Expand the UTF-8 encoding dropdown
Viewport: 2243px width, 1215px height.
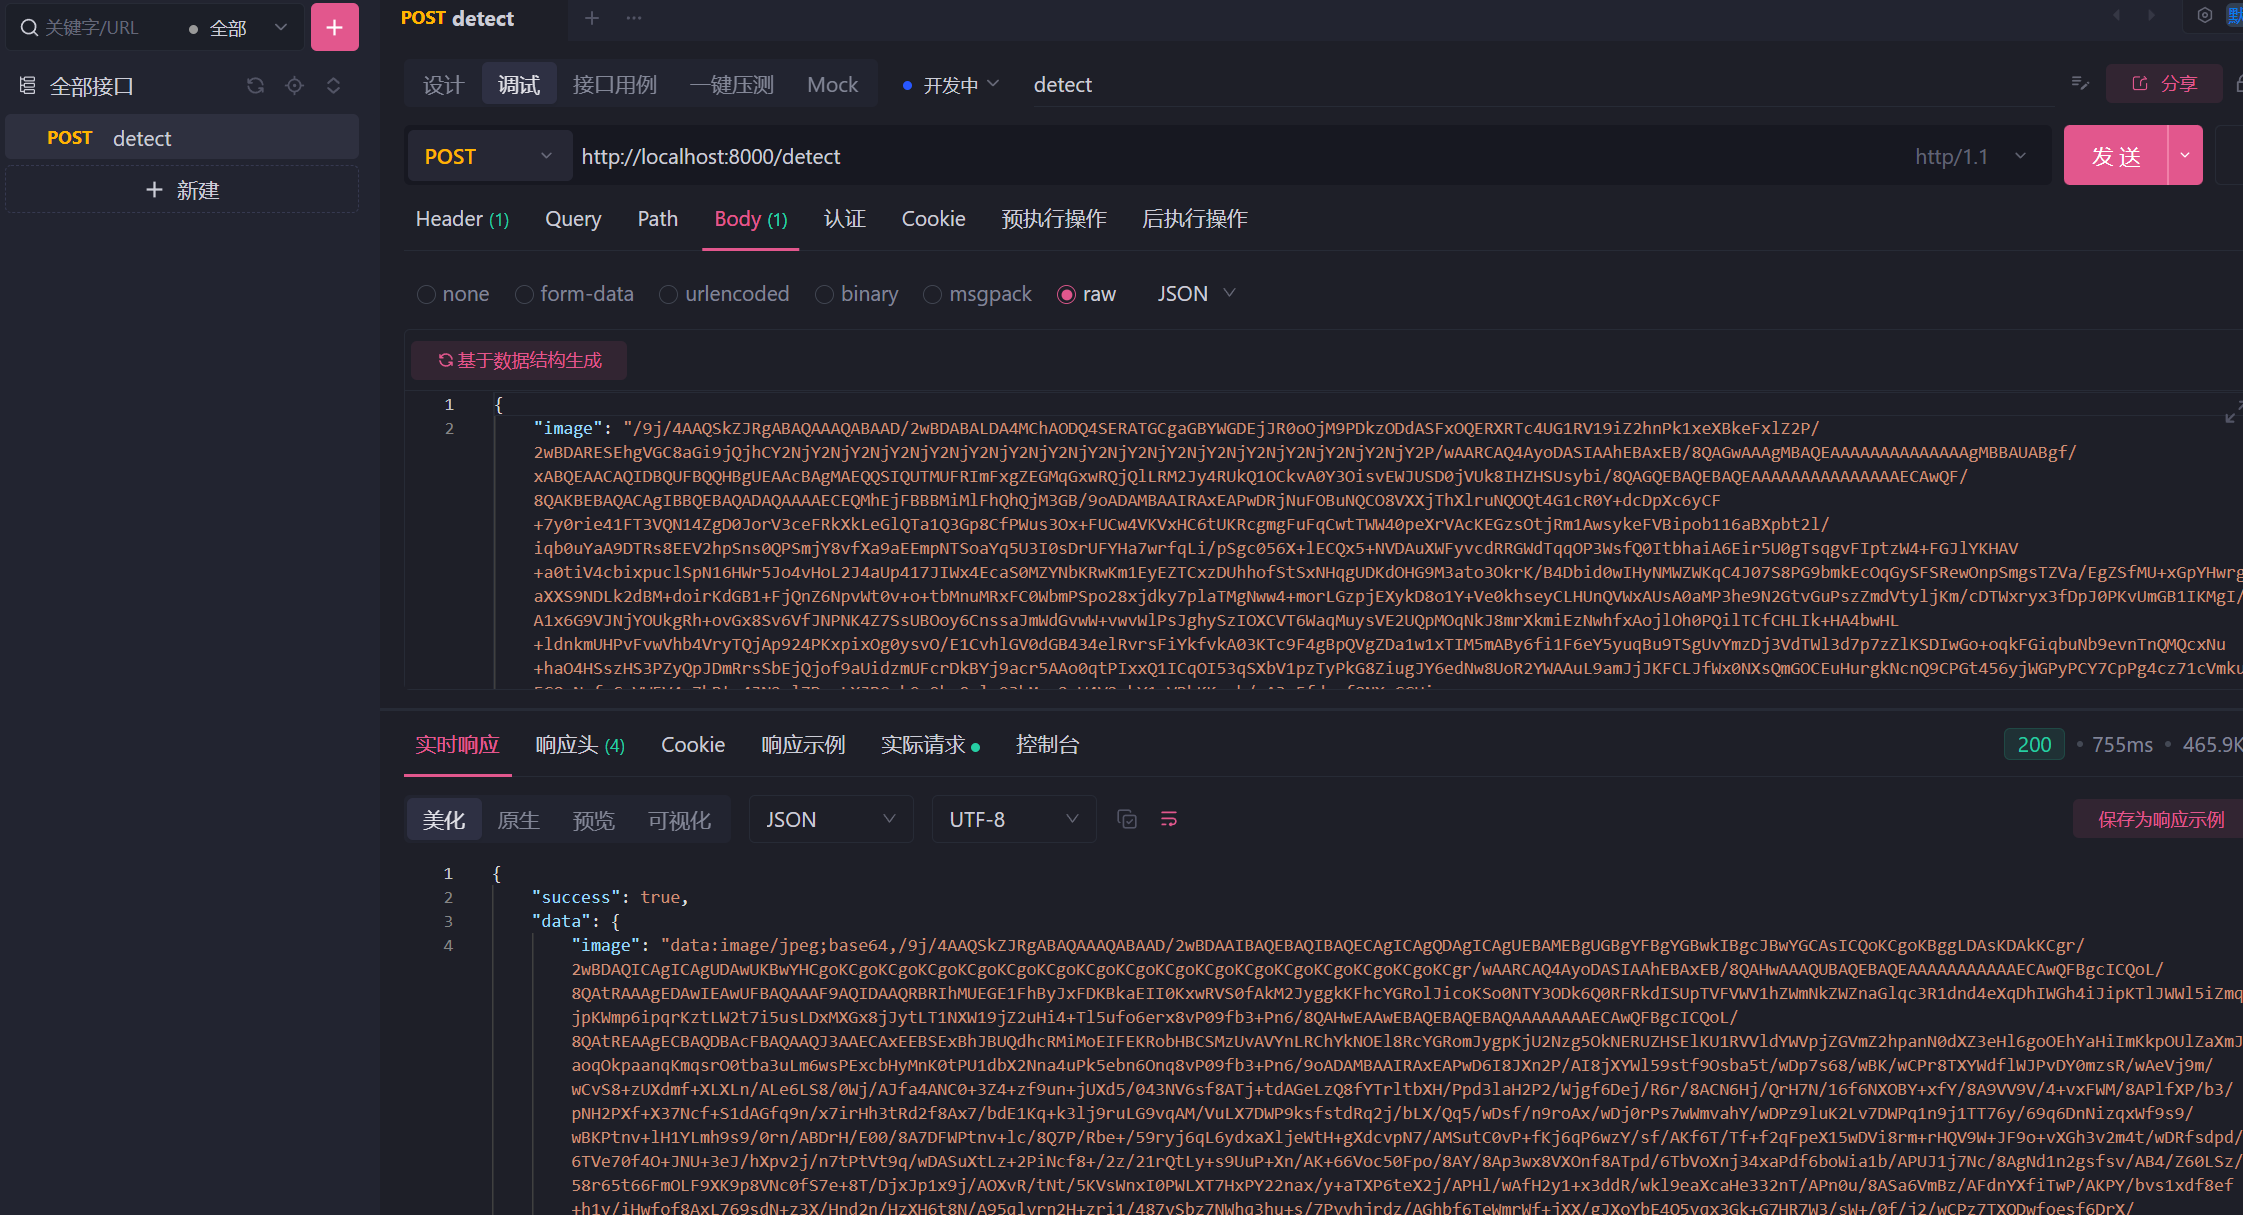(1013, 820)
